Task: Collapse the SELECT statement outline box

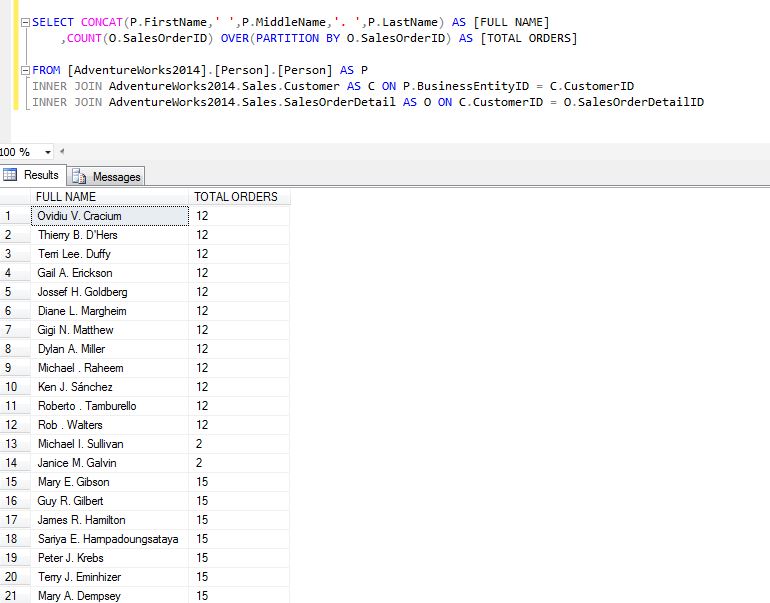Action: pos(26,23)
